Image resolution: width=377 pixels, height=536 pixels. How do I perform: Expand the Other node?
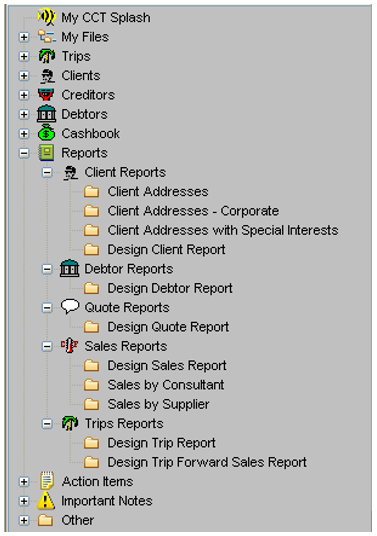pyautogui.click(x=24, y=520)
